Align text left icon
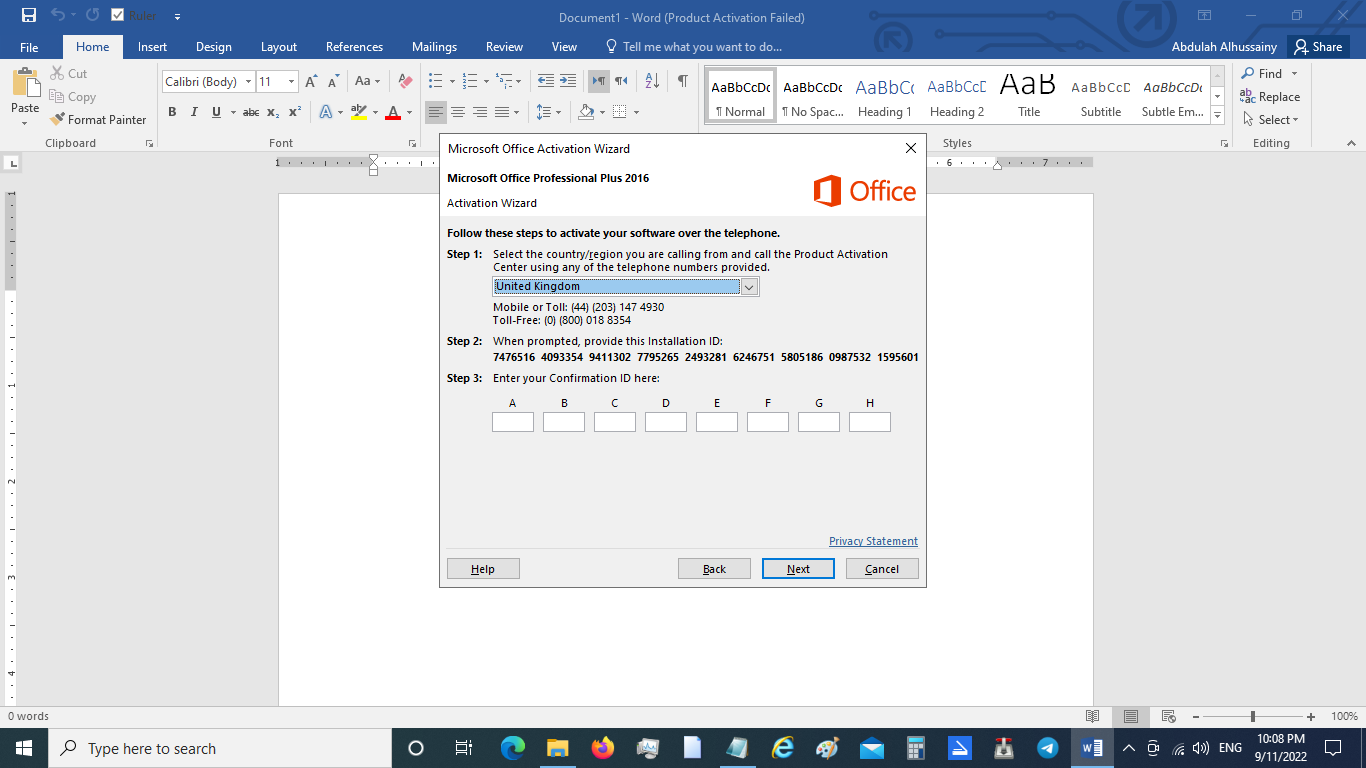This screenshot has height=768, width=1366. tap(436, 112)
